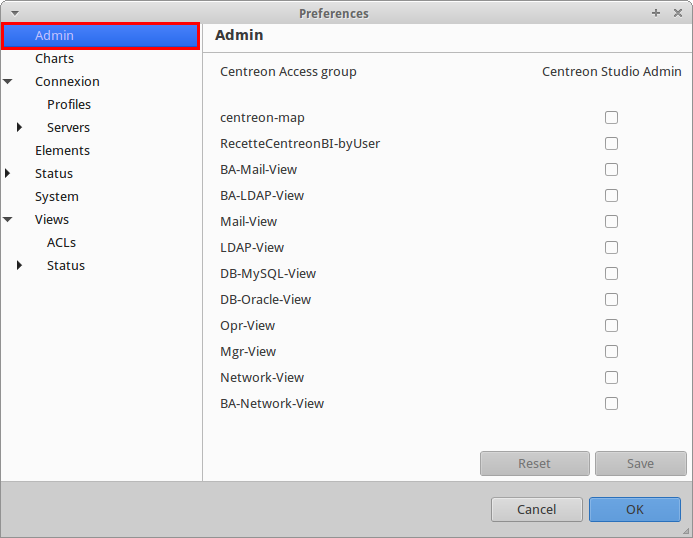Enable the centreon-map checkbox
The image size is (693, 538).
coord(611,118)
